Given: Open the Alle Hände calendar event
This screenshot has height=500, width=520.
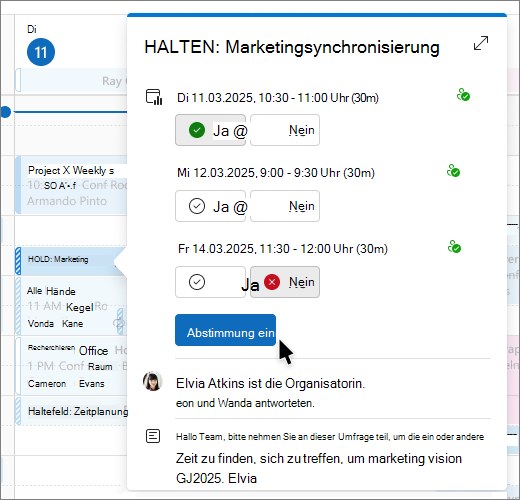Looking at the screenshot, I should (x=71, y=306).
